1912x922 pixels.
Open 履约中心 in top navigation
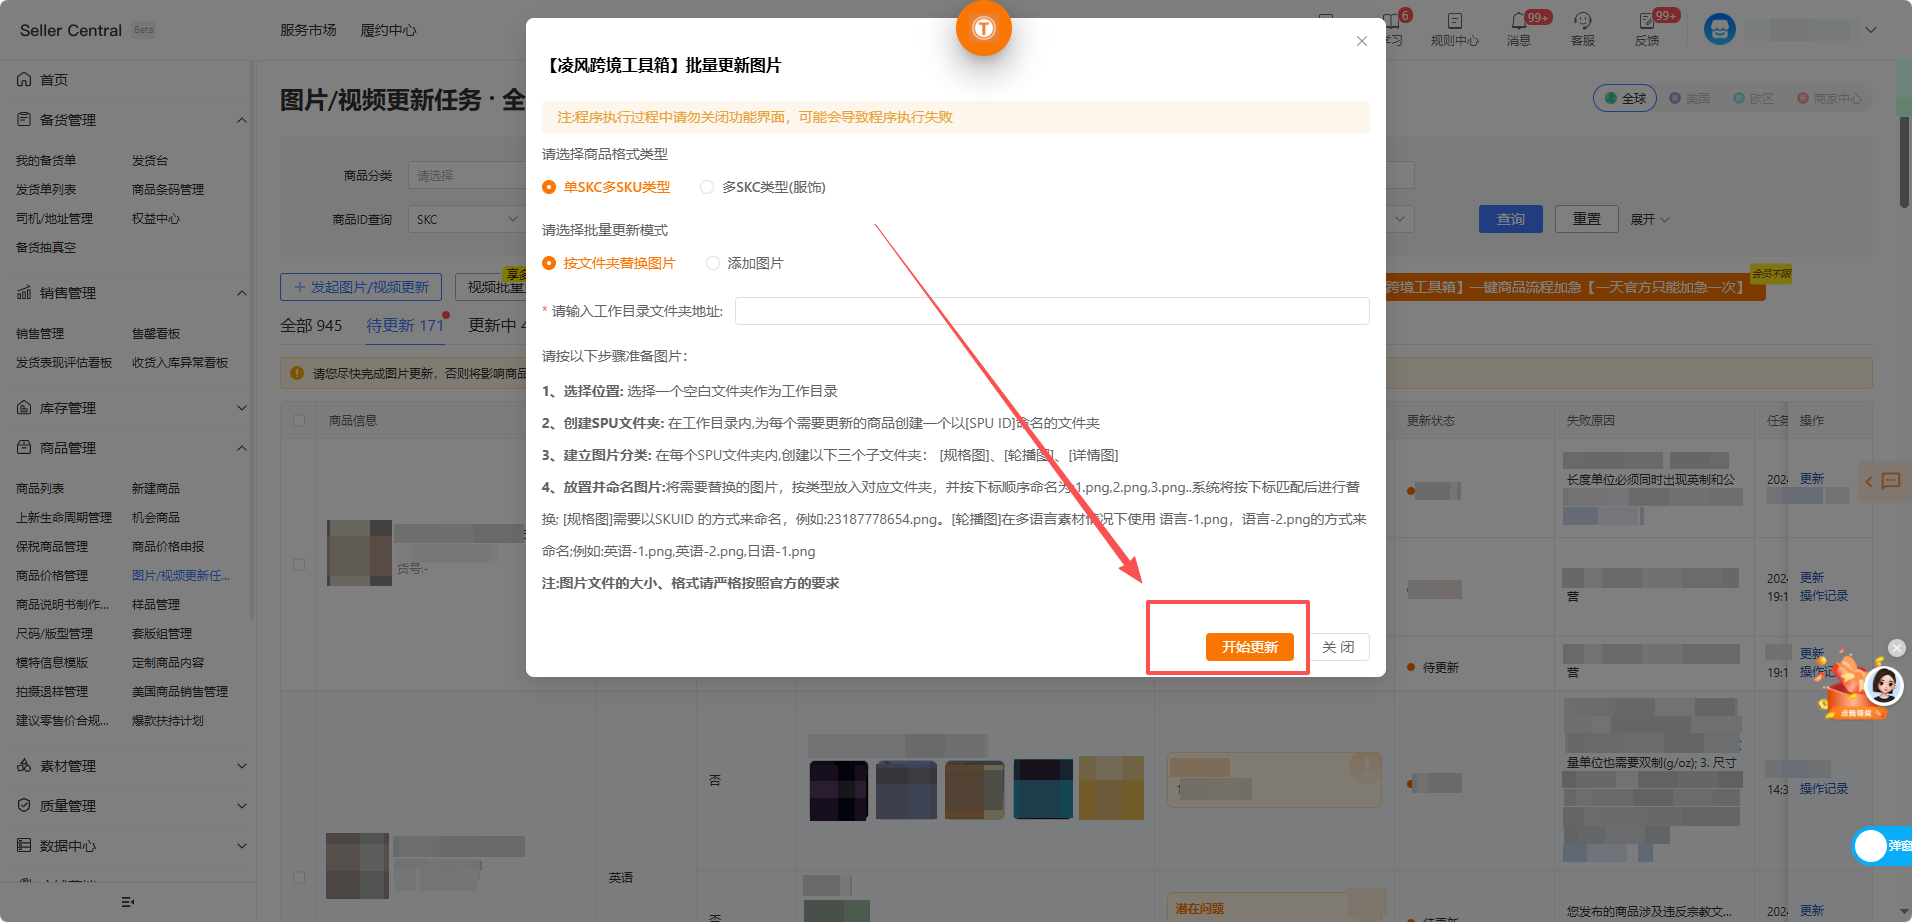[388, 30]
